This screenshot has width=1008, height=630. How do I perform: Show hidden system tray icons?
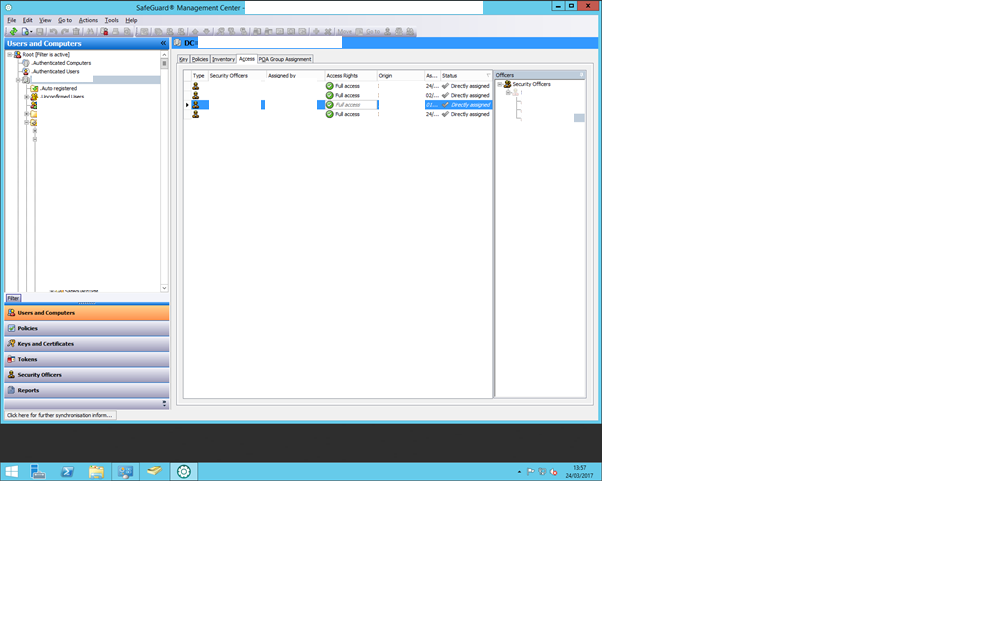pyautogui.click(x=519, y=472)
